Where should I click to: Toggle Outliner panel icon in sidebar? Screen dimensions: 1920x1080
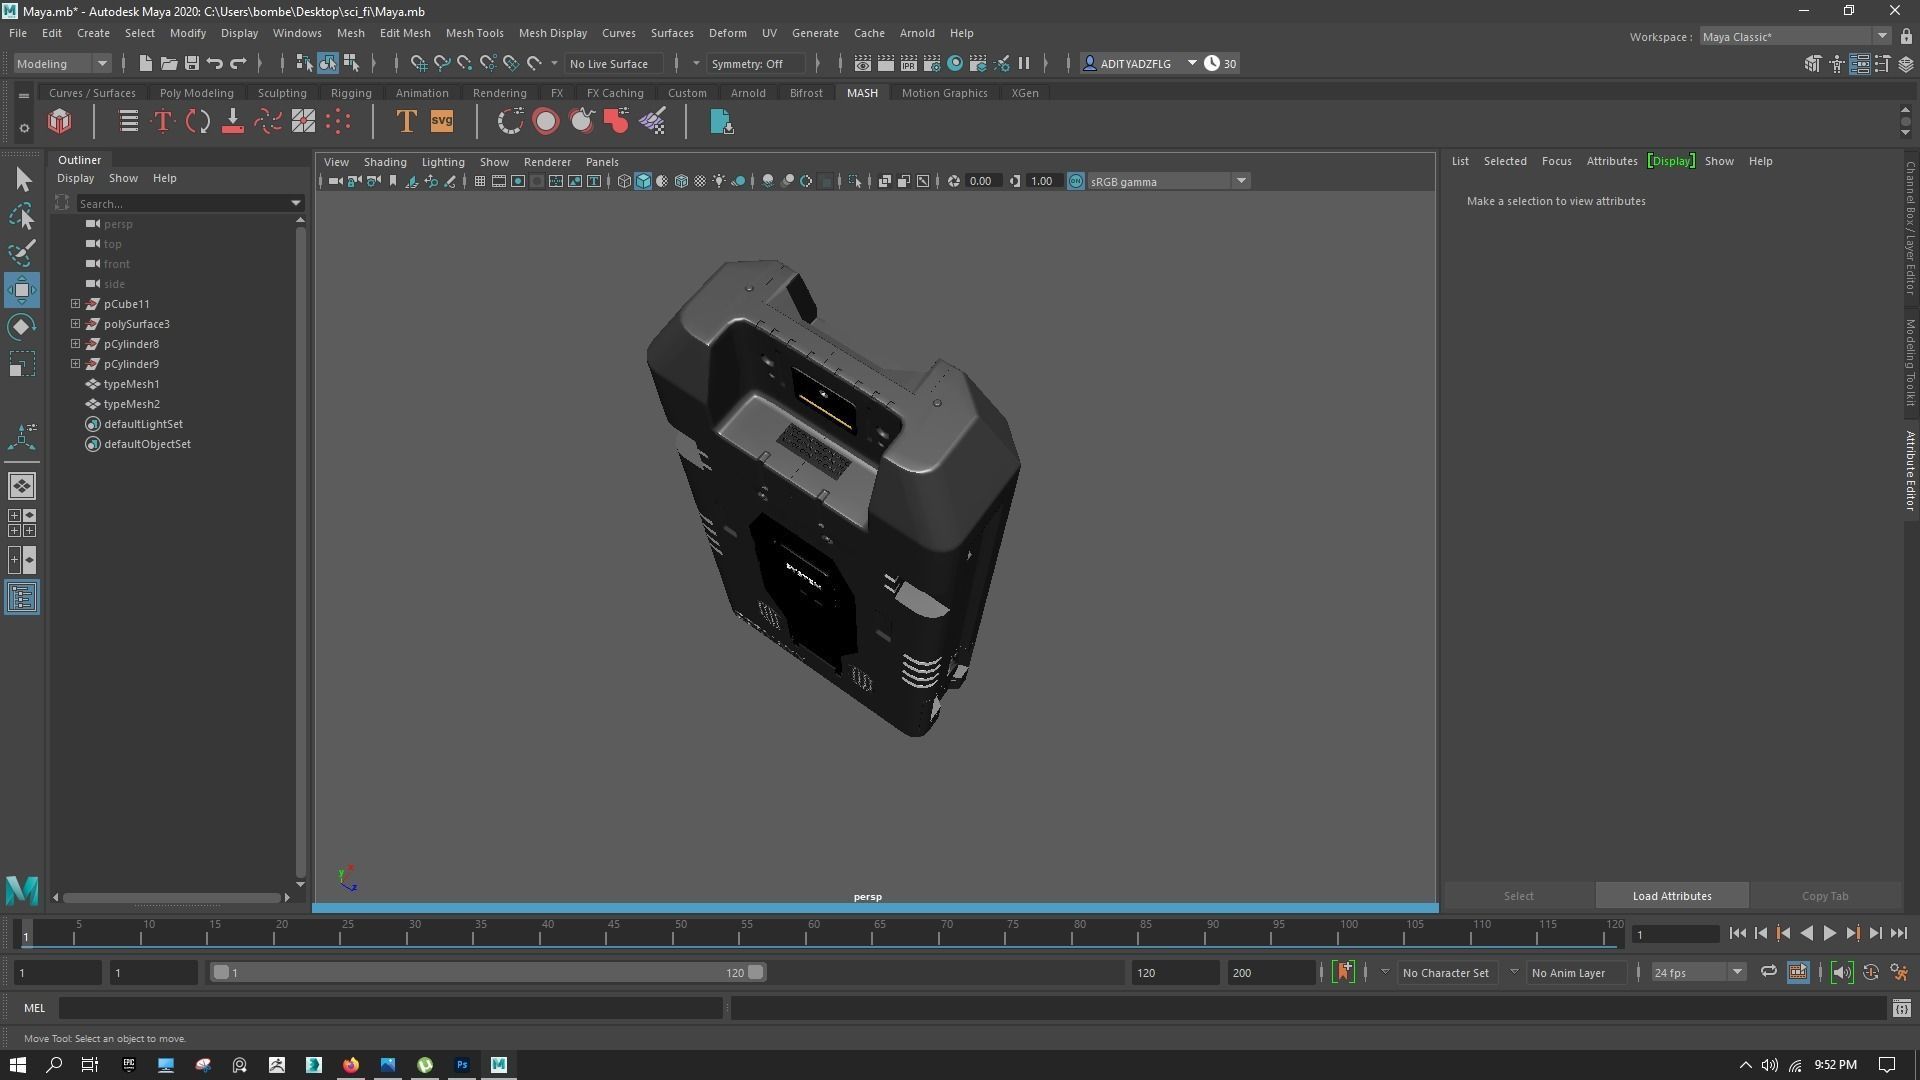22,598
